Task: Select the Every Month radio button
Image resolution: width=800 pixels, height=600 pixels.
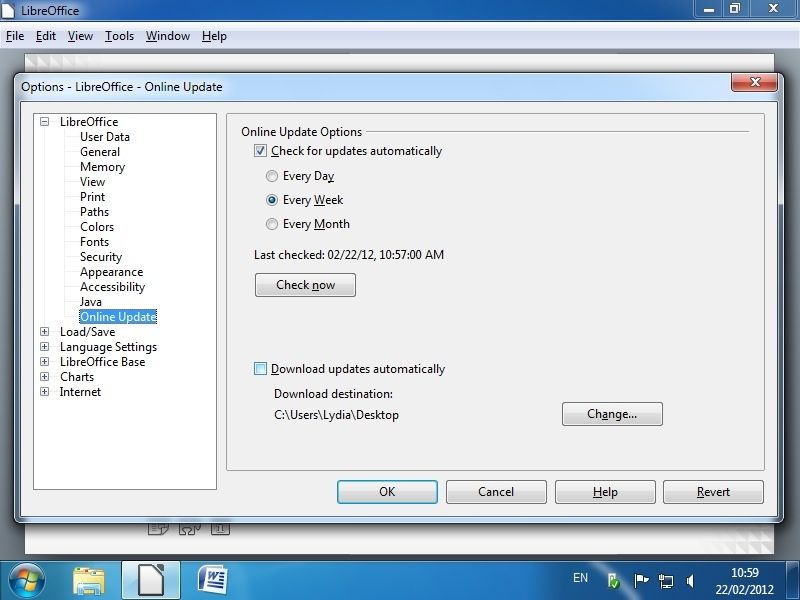Action: pyautogui.click(x=272, y=224)
